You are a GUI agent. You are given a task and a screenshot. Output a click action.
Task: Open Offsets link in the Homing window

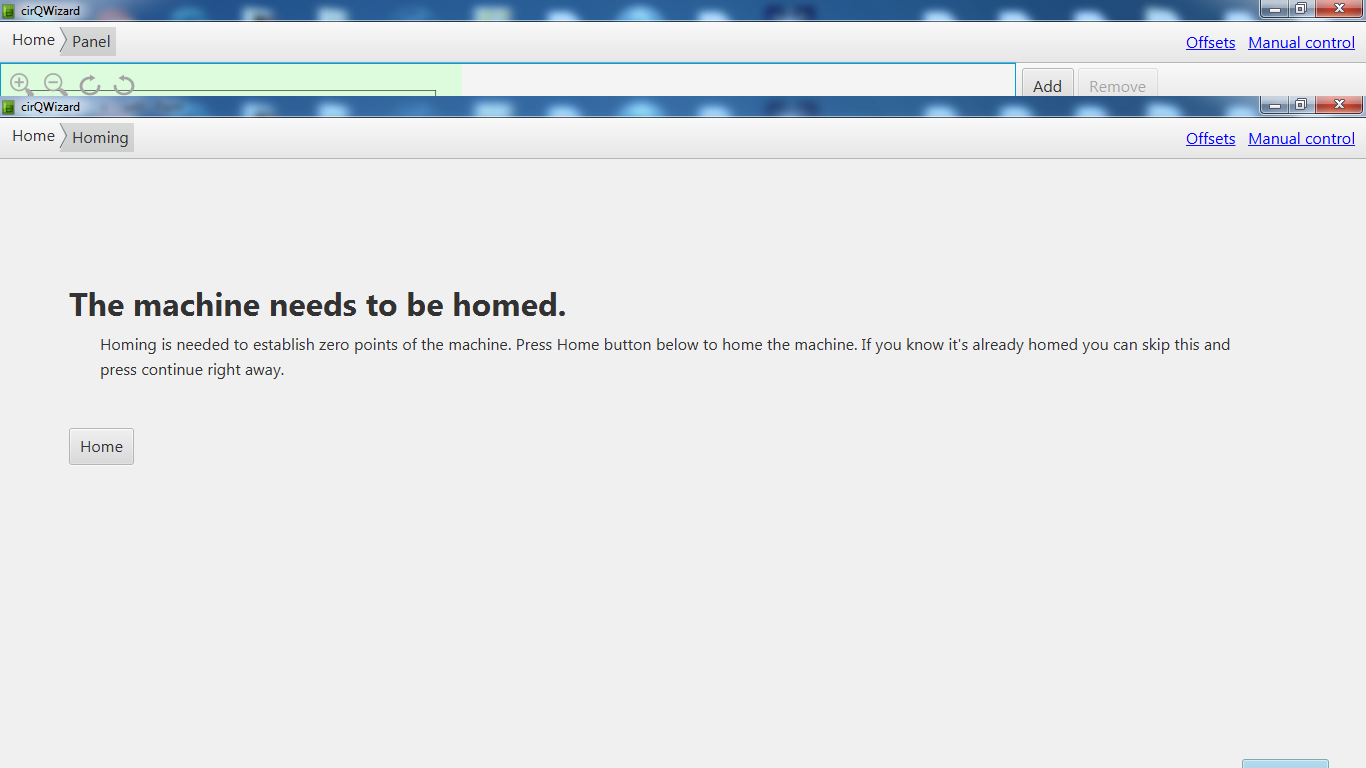point(1210,139)
